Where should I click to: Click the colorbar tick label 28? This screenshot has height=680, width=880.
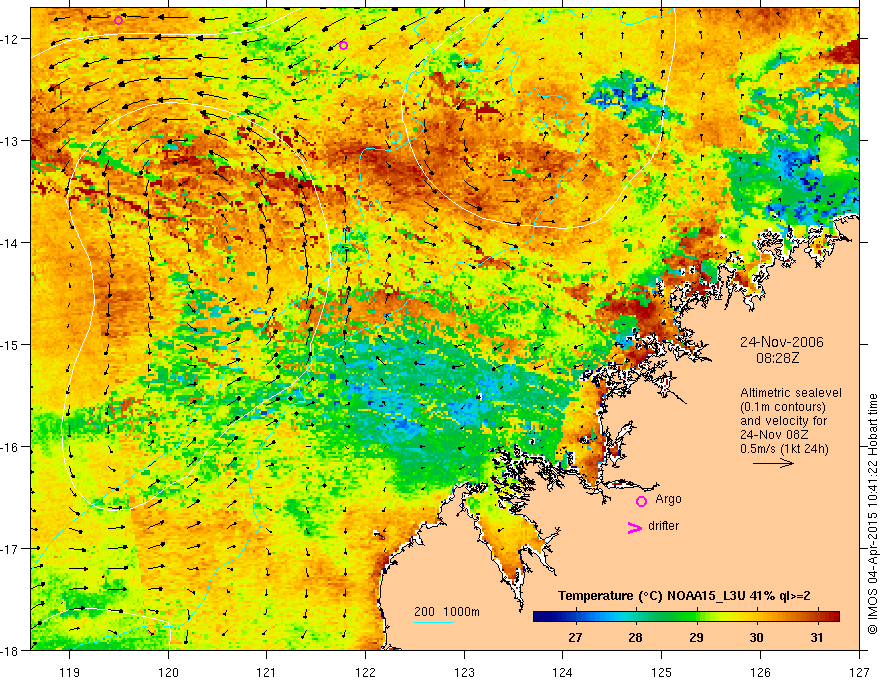tap(635, 637)
